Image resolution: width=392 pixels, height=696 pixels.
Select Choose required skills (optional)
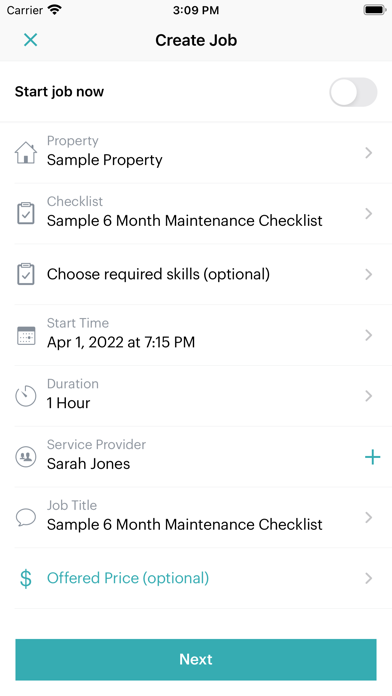click(x=158, y=274)
